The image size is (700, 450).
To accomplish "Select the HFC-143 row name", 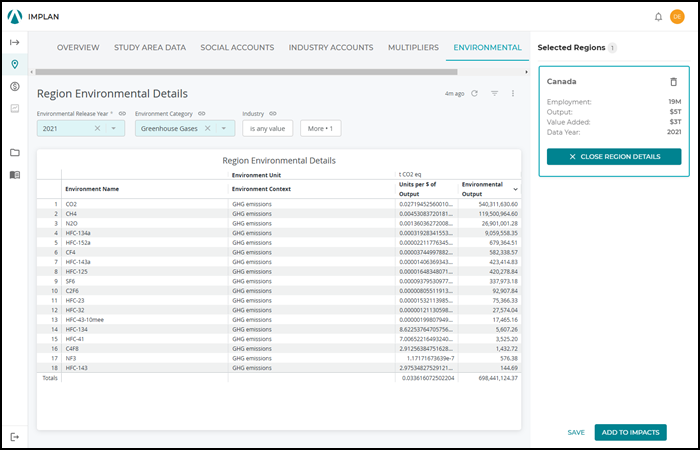I will pos(76,368).
